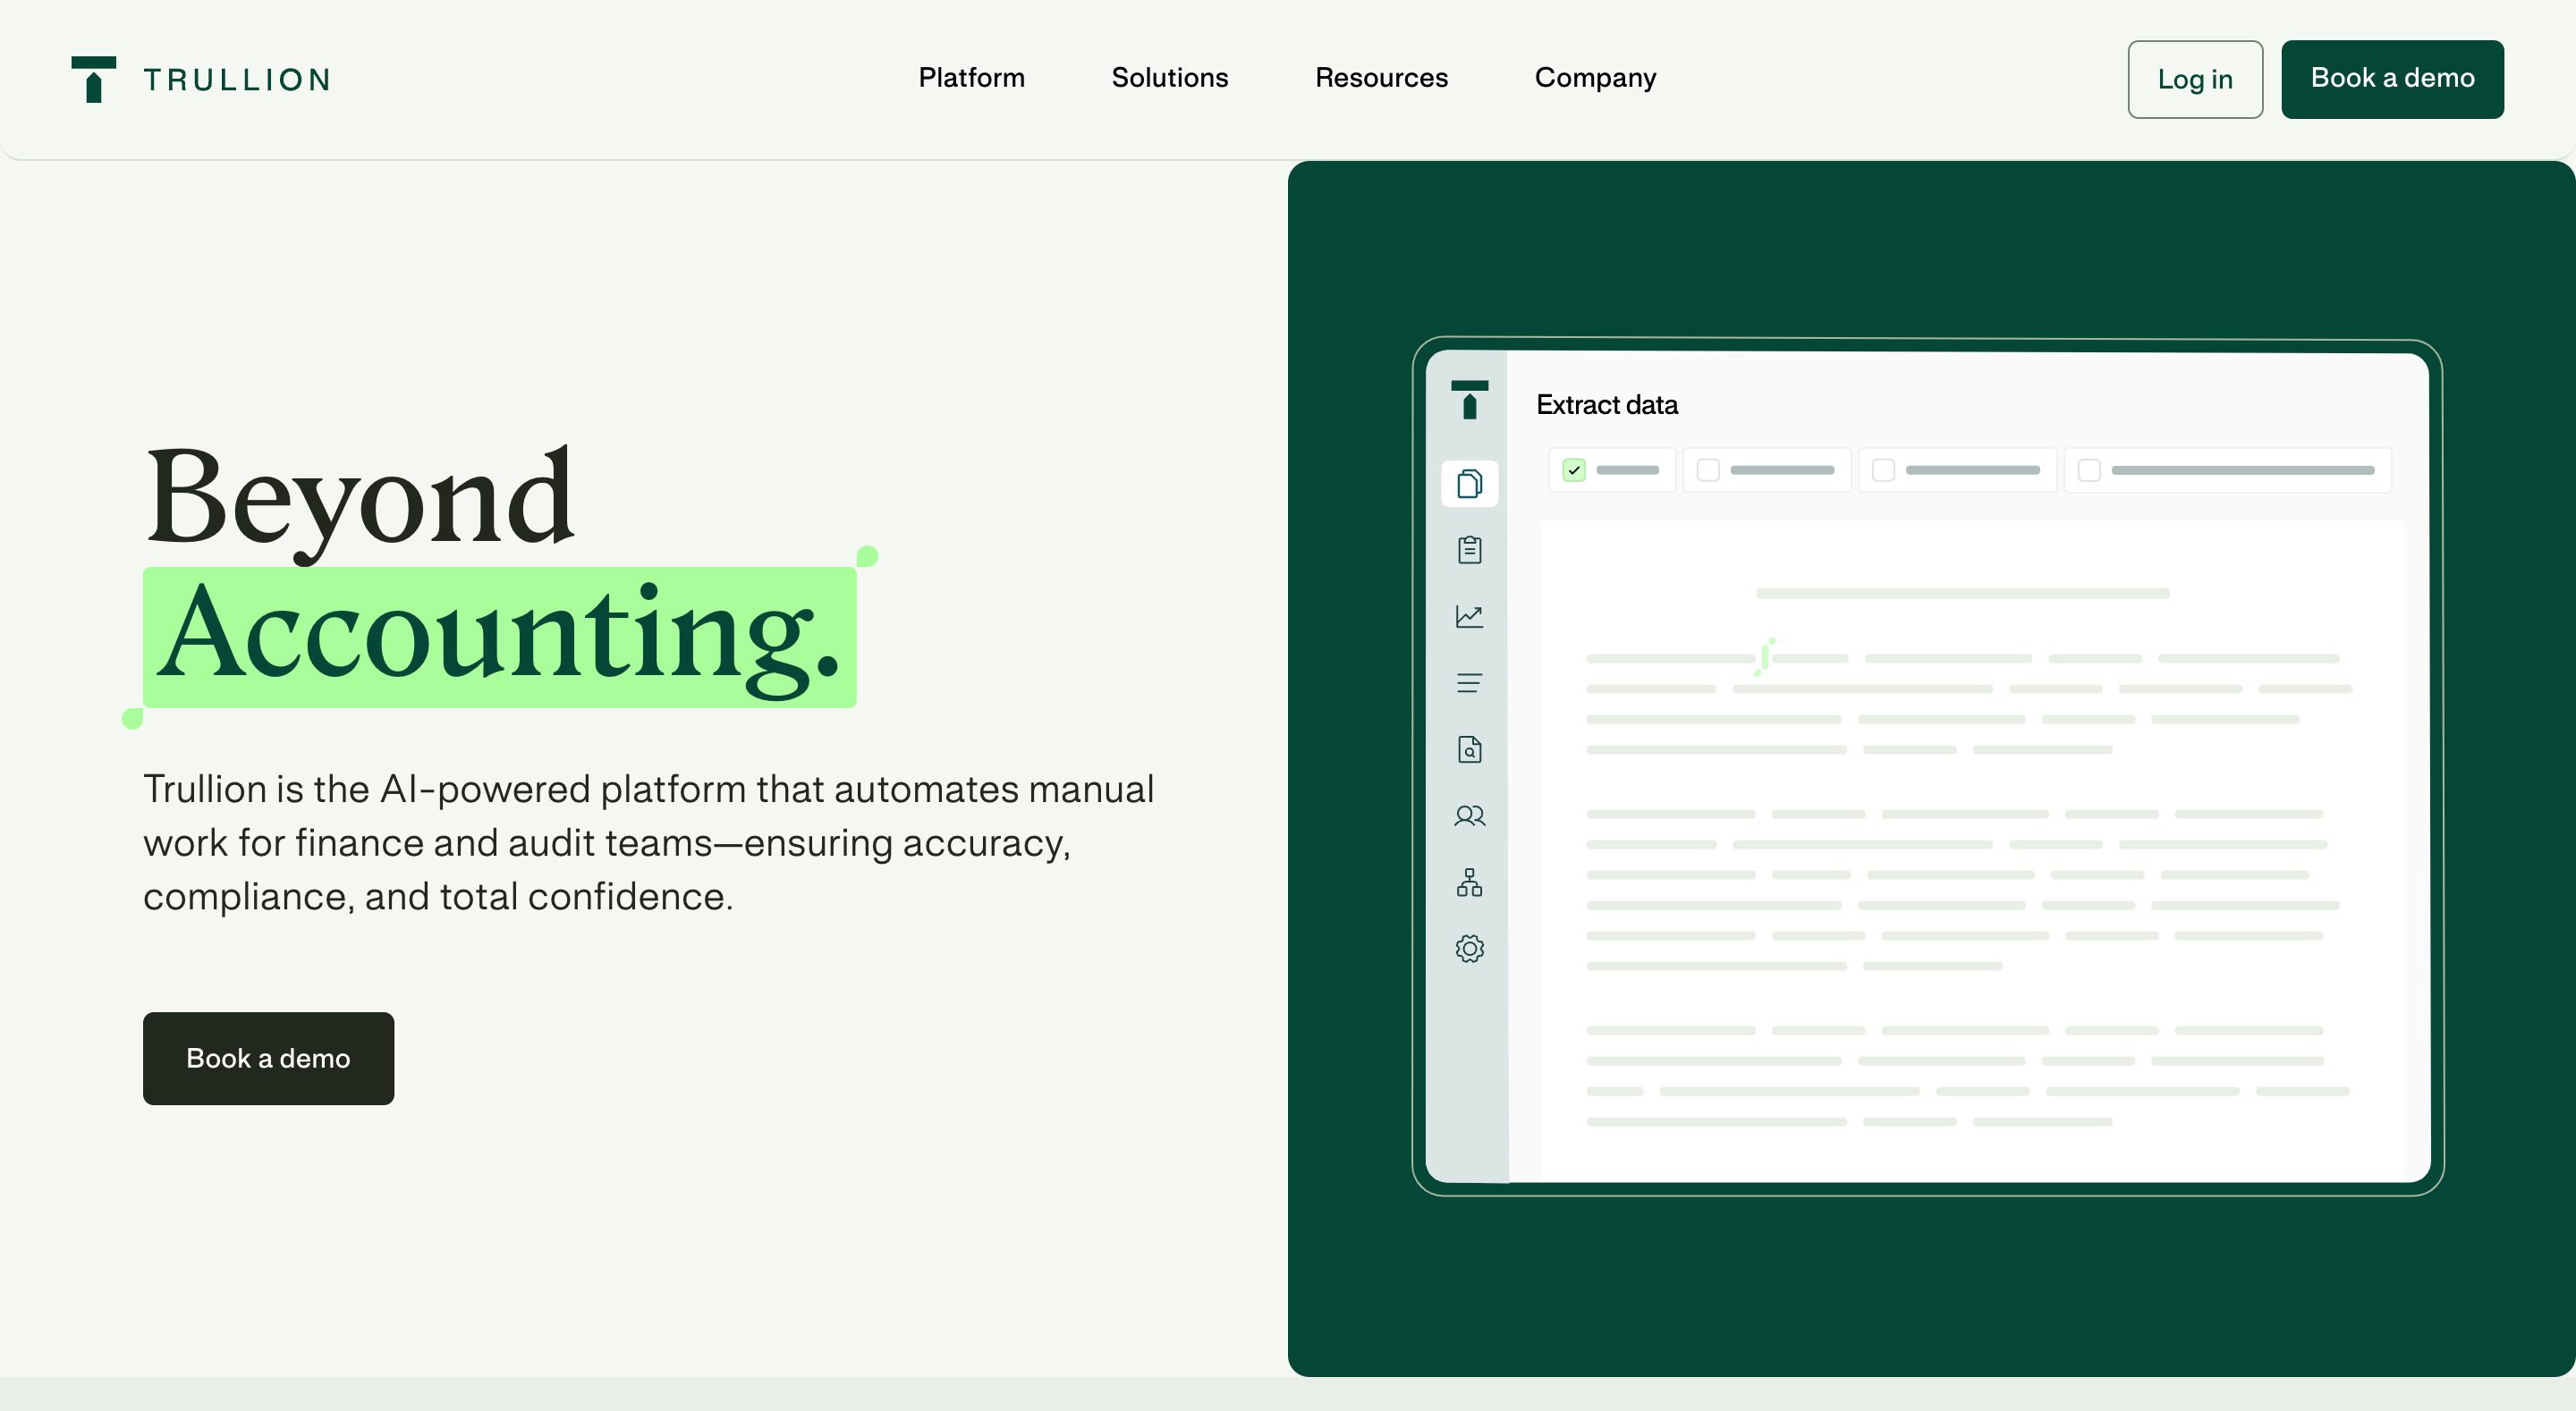
Task: Open the line chart analytics icon
Action: click(1469, 616)
